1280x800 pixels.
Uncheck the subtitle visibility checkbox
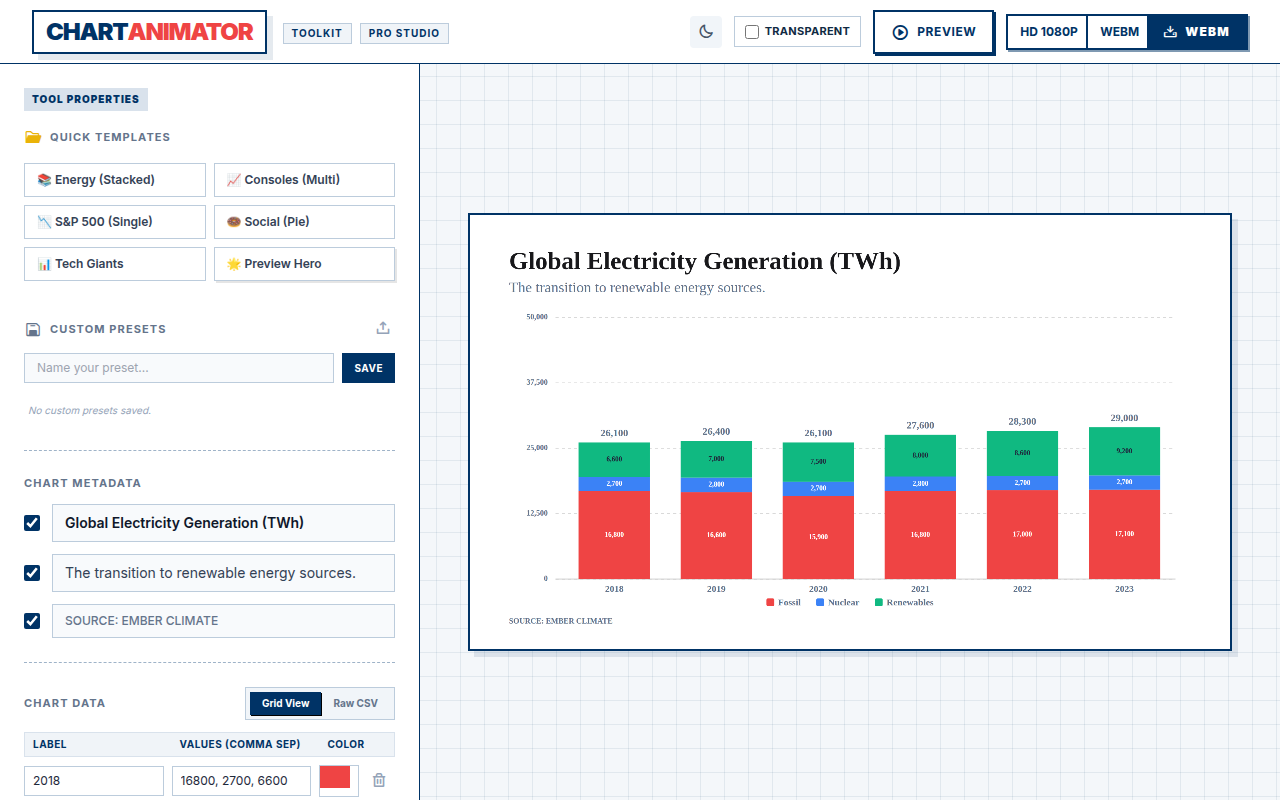[x=32, y=573]
